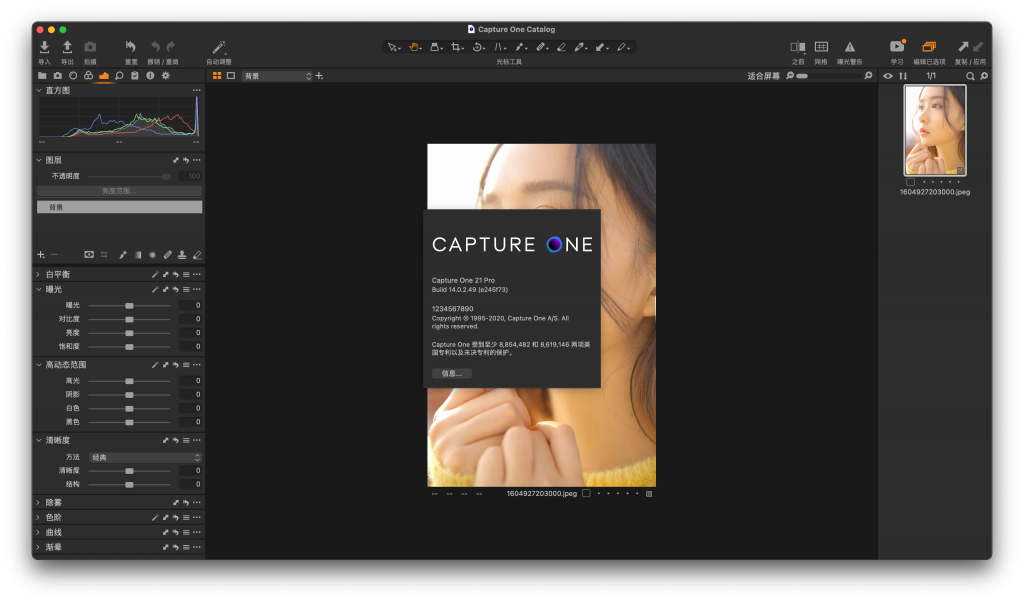Click the Saturation (饱和度) value field
Screen dimensions: 1024x602
[x=190, y=347]
